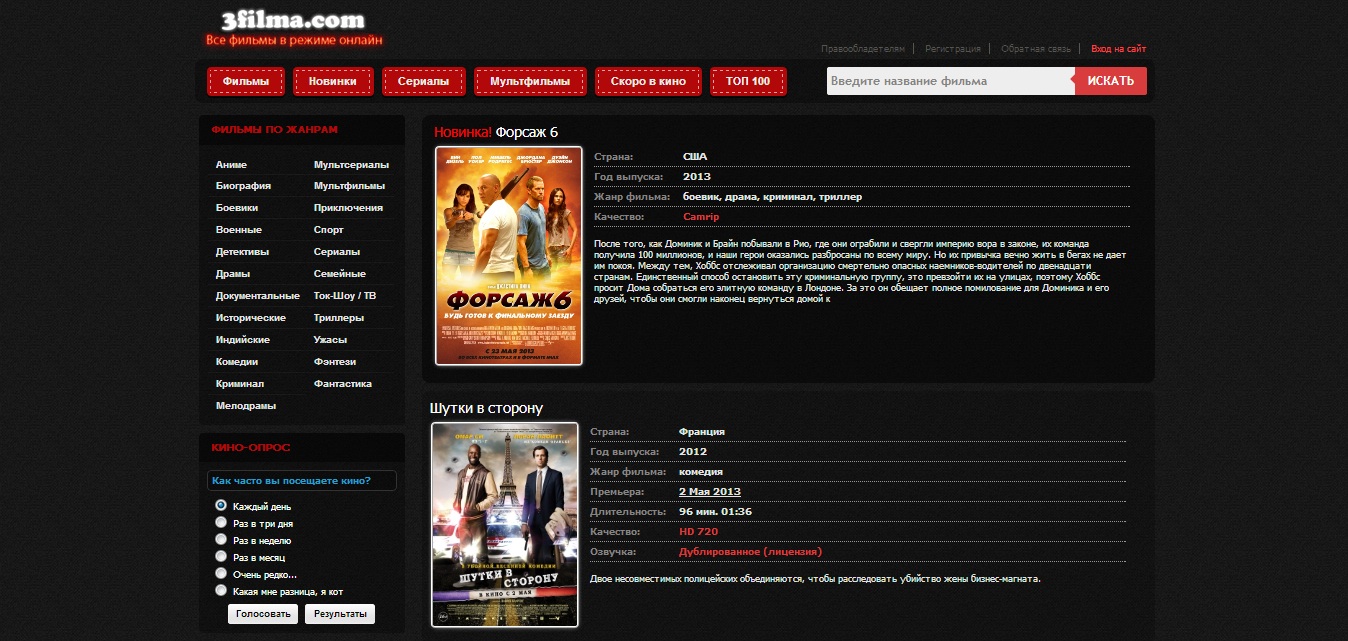Browse the Аниме genre

231,165
